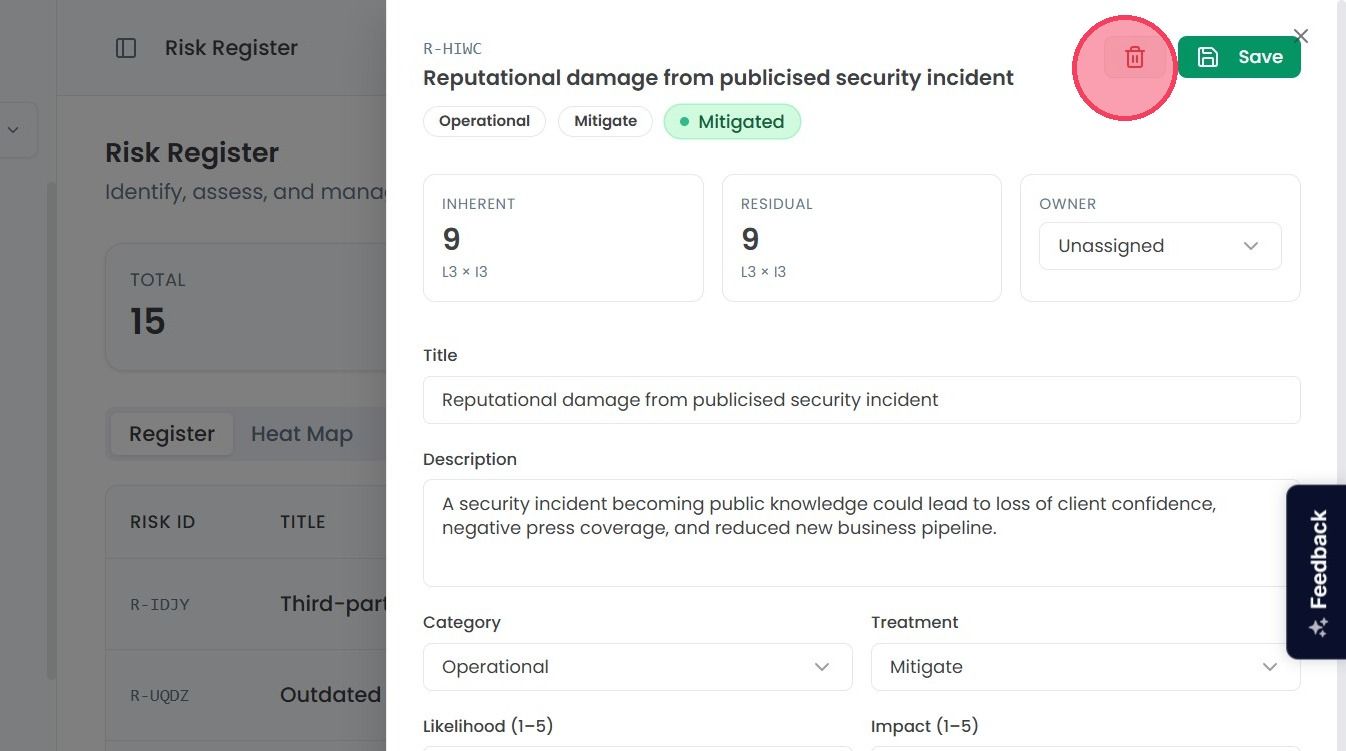Viewport: 1346px width, 751px height.
Task: Open risk row R-UQDZ
Action: [246, 695]
